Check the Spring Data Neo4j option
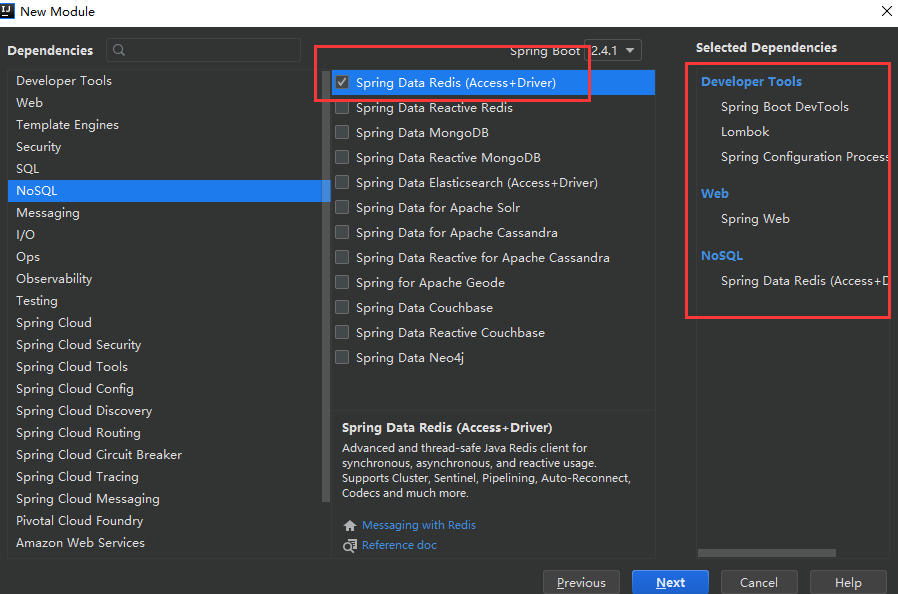 tap(342, 358)
